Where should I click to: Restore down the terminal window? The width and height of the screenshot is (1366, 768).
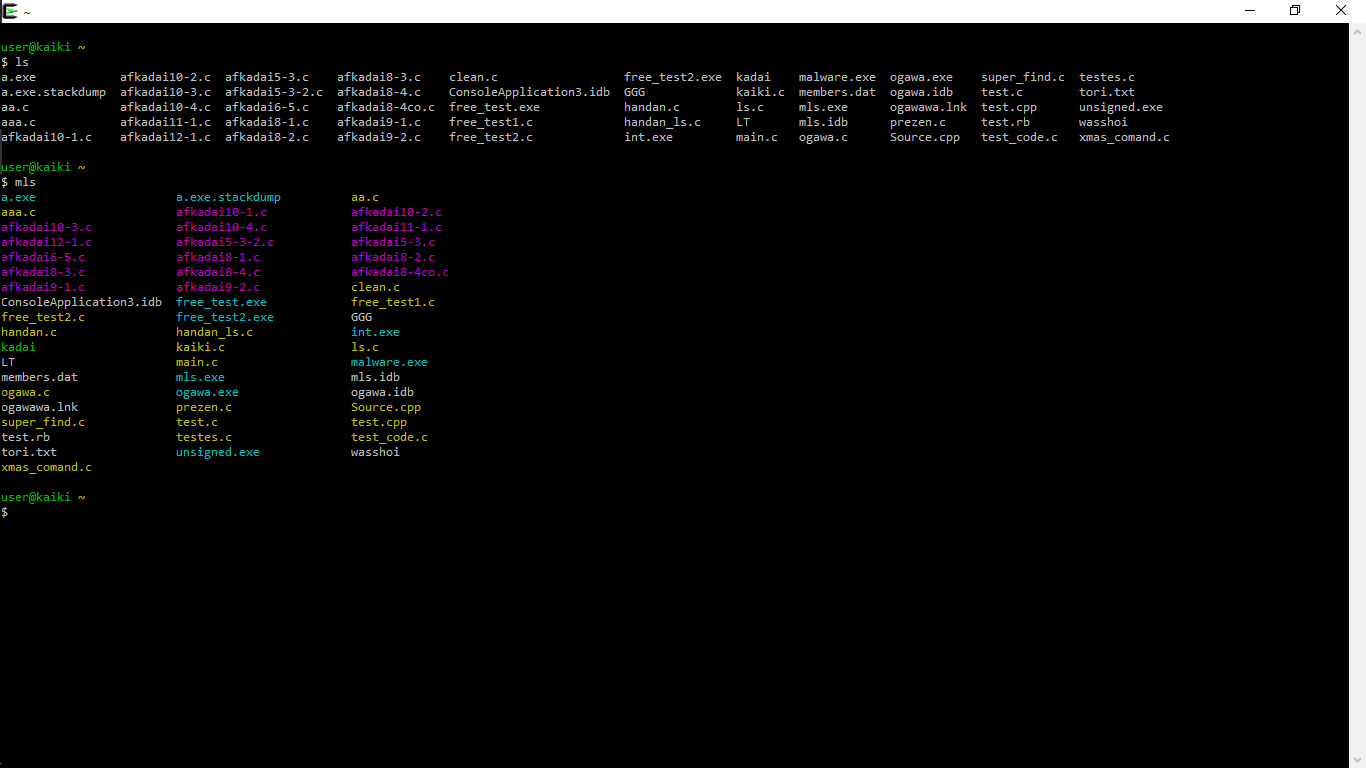click(x=1295, y=11)
